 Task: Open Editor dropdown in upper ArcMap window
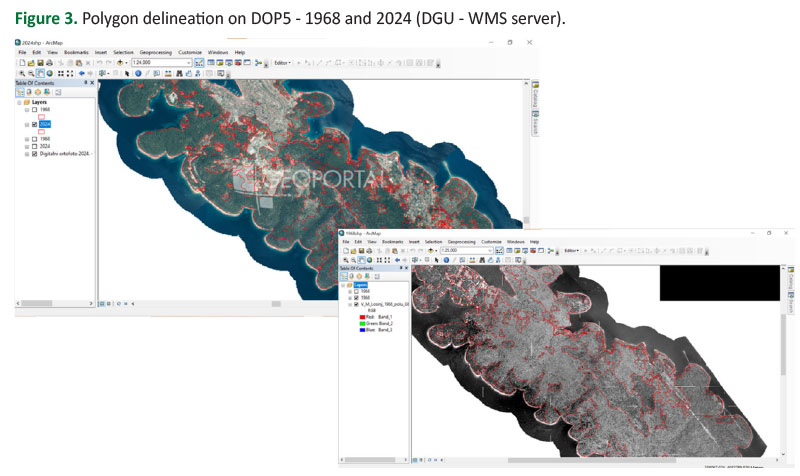[281, 62]
